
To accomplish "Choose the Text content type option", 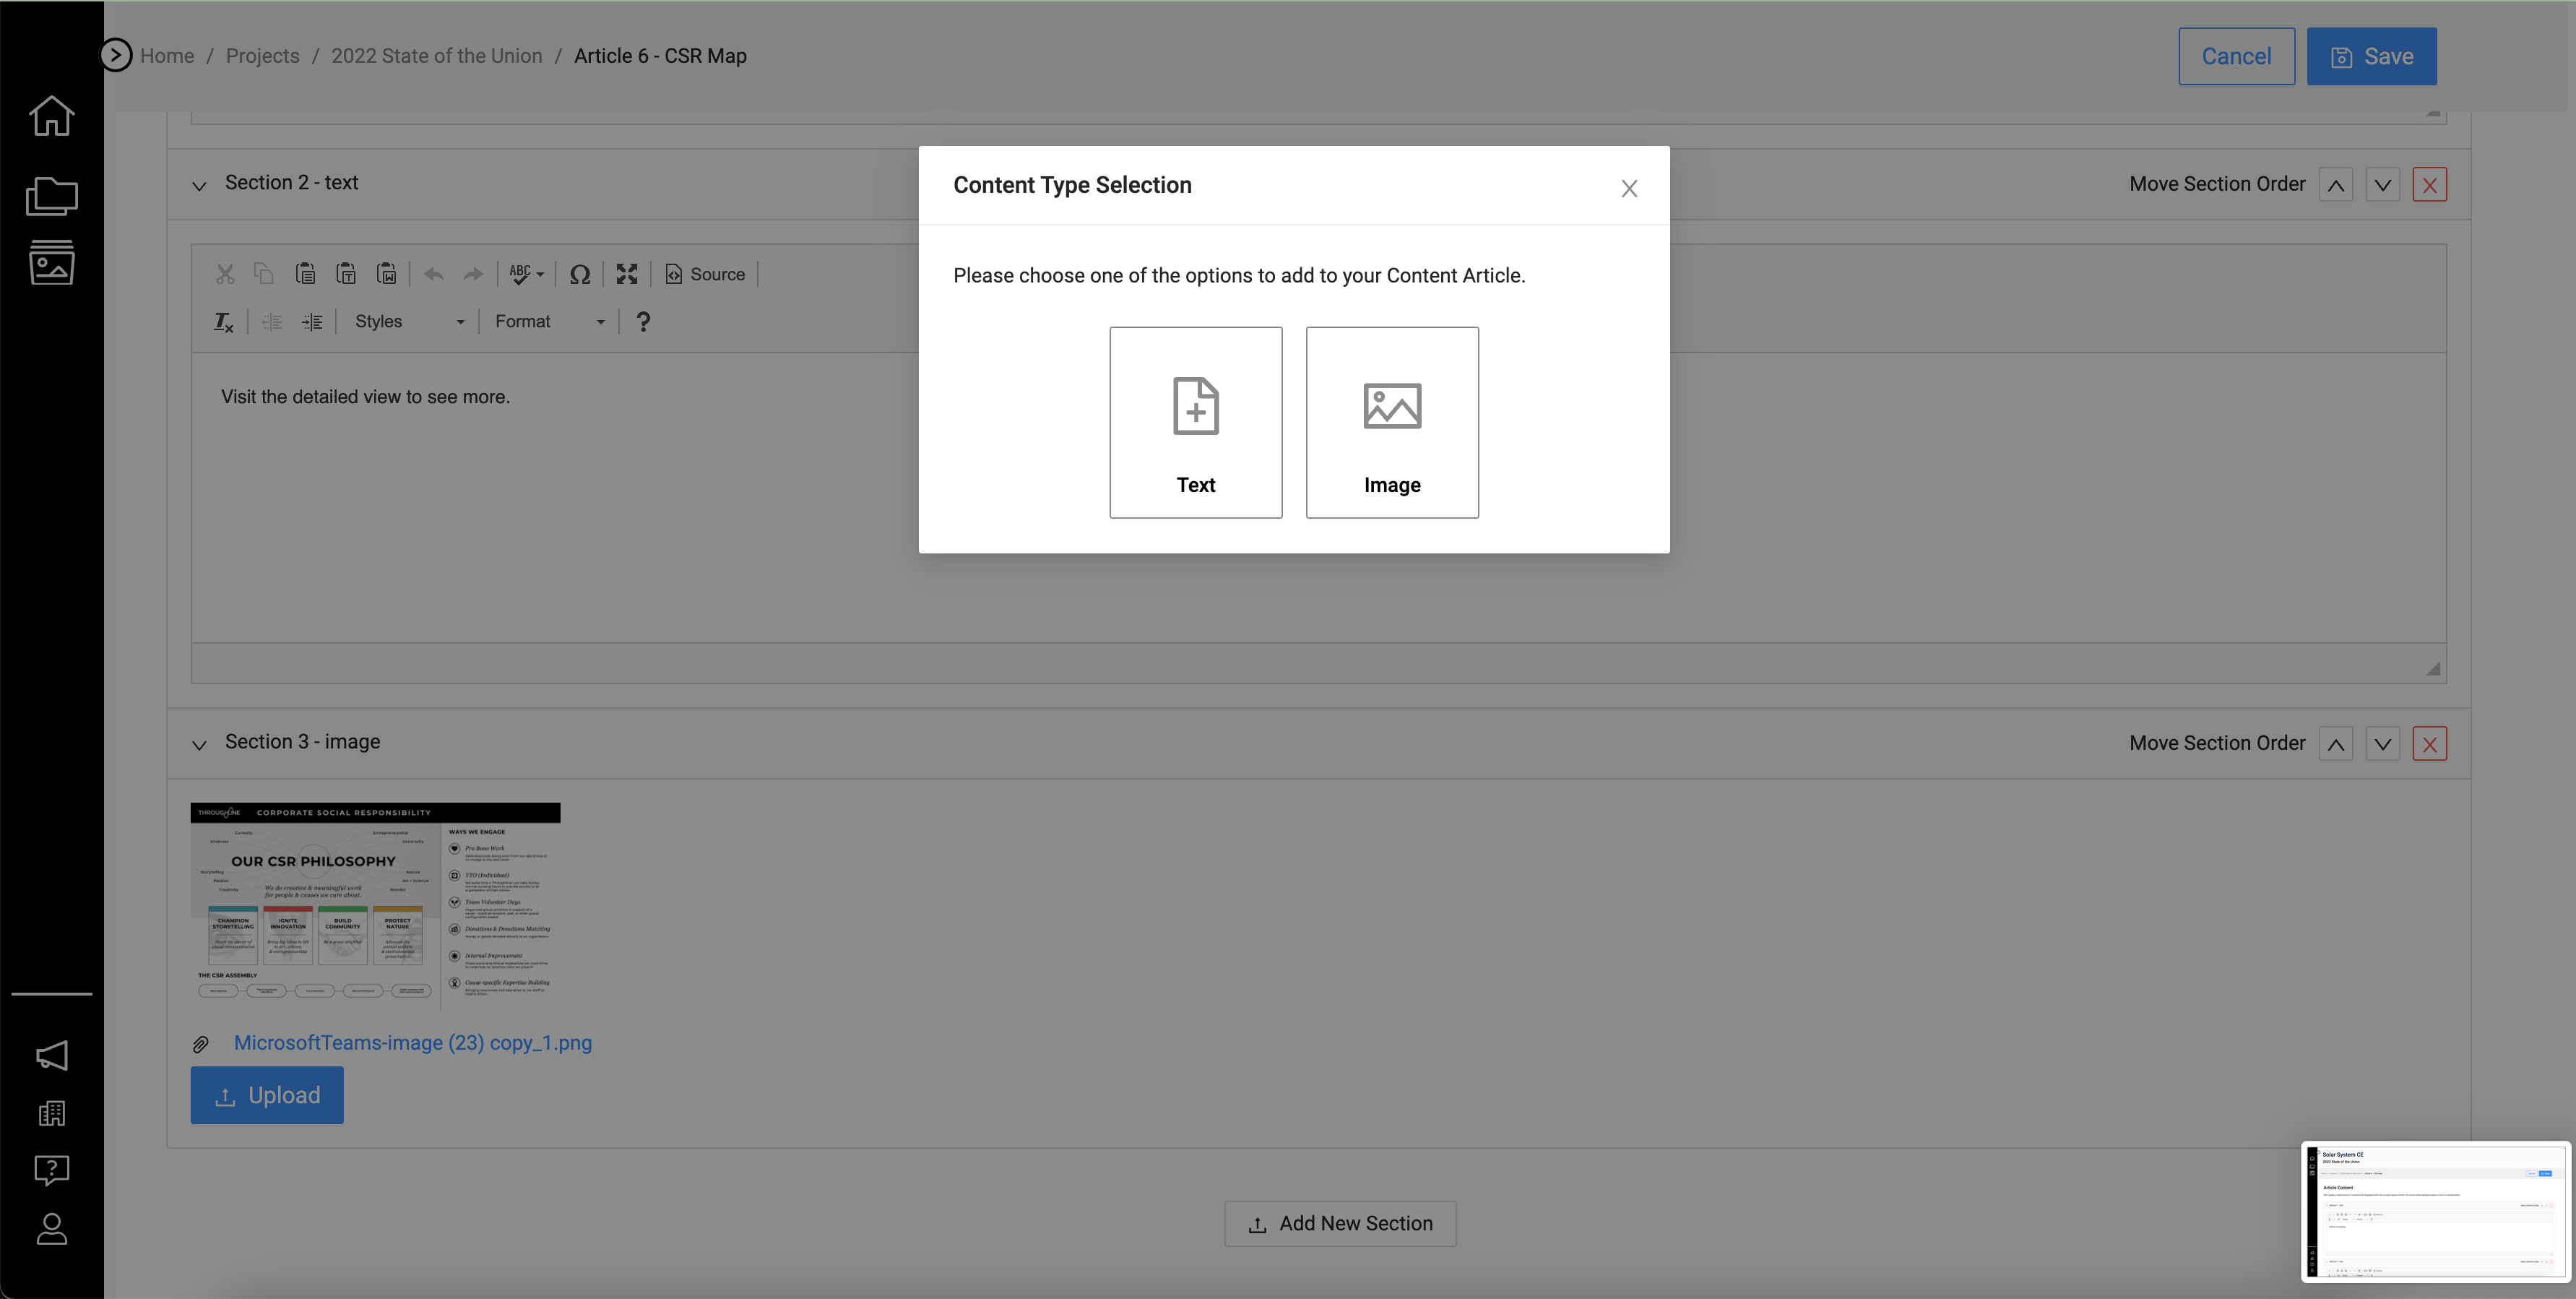I will tap(1195, 422).
